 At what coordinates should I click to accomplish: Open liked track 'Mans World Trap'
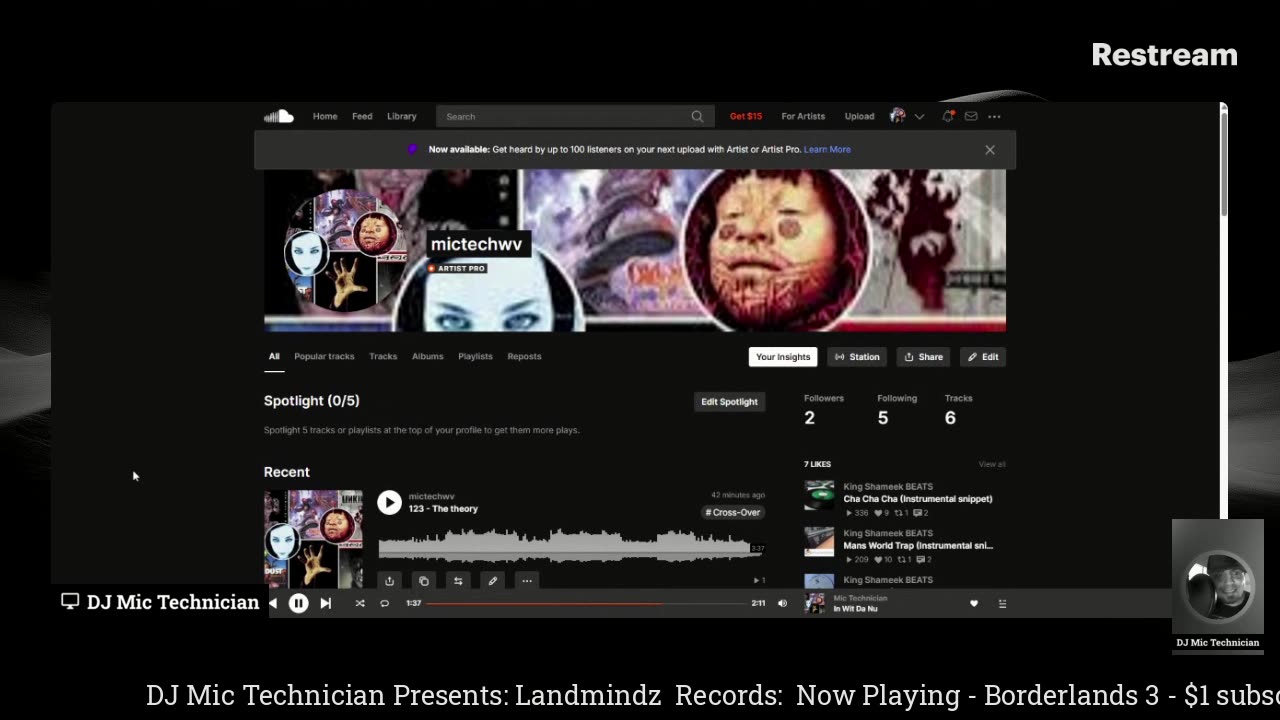coord(918,546)
